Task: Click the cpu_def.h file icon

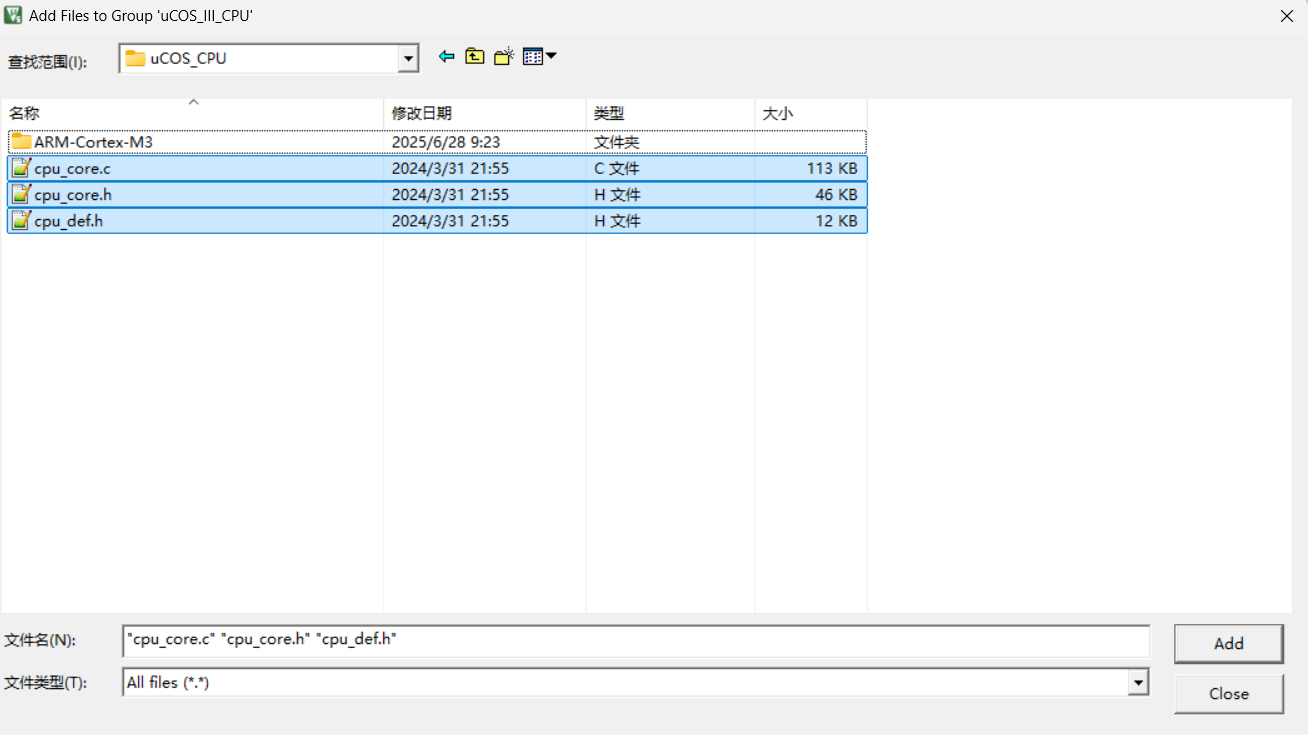Action: click(x=21, y=220)
